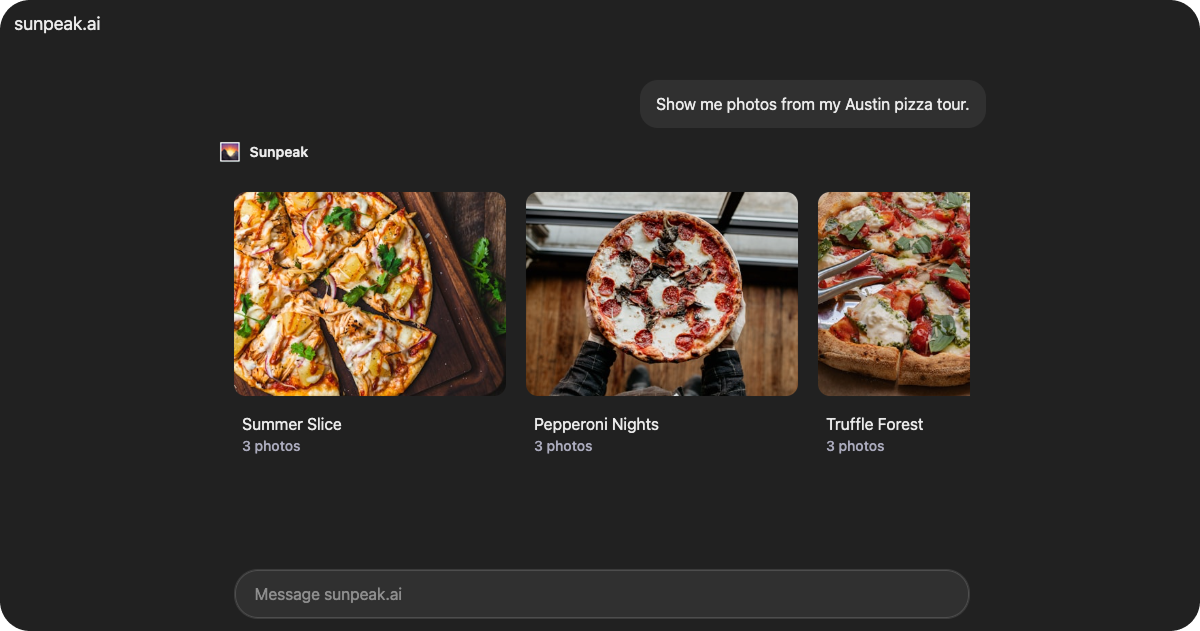Image resolution: width=1200 pixels, height=631 pixels.
Task: Open the Truffle Forest album thumbnail
Action: (893, 293)
